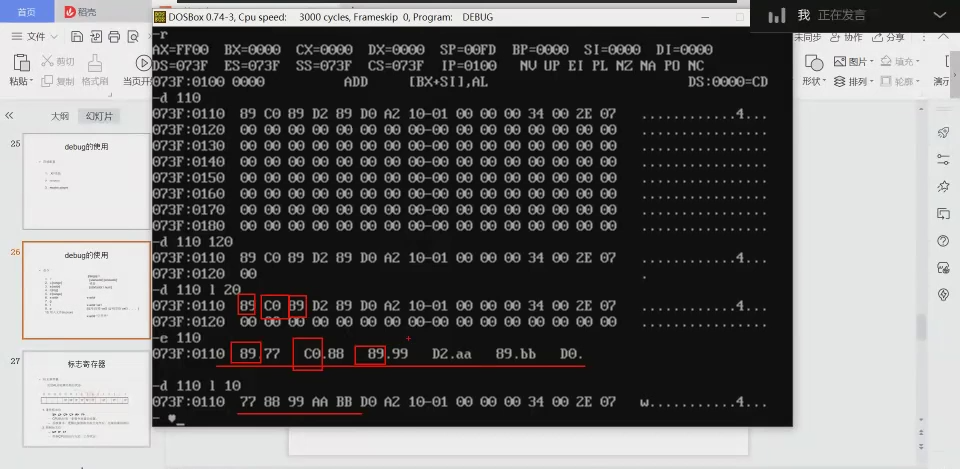
Task: Click the Fill (填充) bucket icon
Action: (x=886, y=62)
